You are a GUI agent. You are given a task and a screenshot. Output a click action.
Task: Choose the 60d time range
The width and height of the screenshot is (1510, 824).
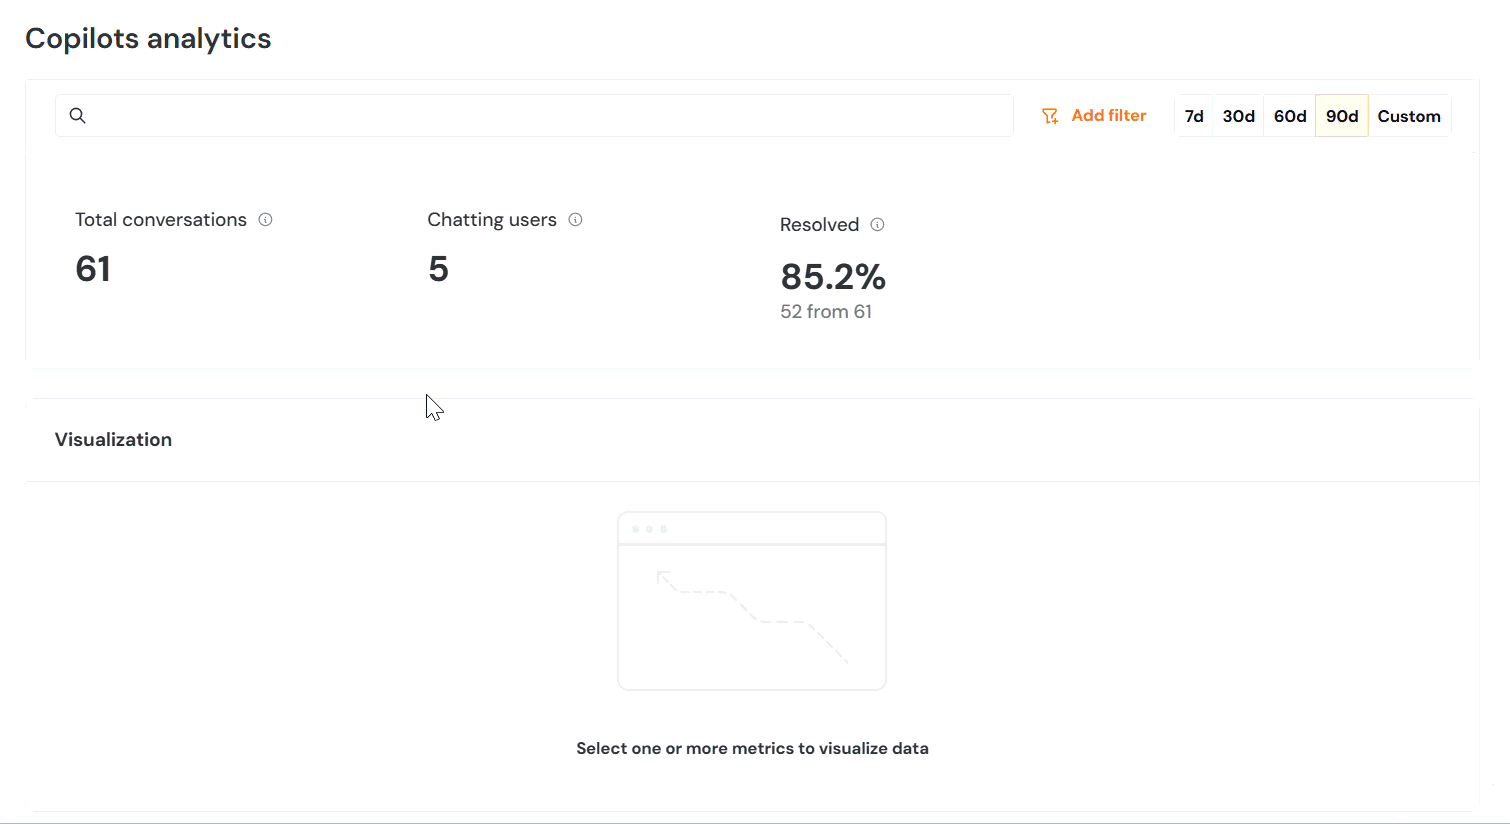[1290, 116]
